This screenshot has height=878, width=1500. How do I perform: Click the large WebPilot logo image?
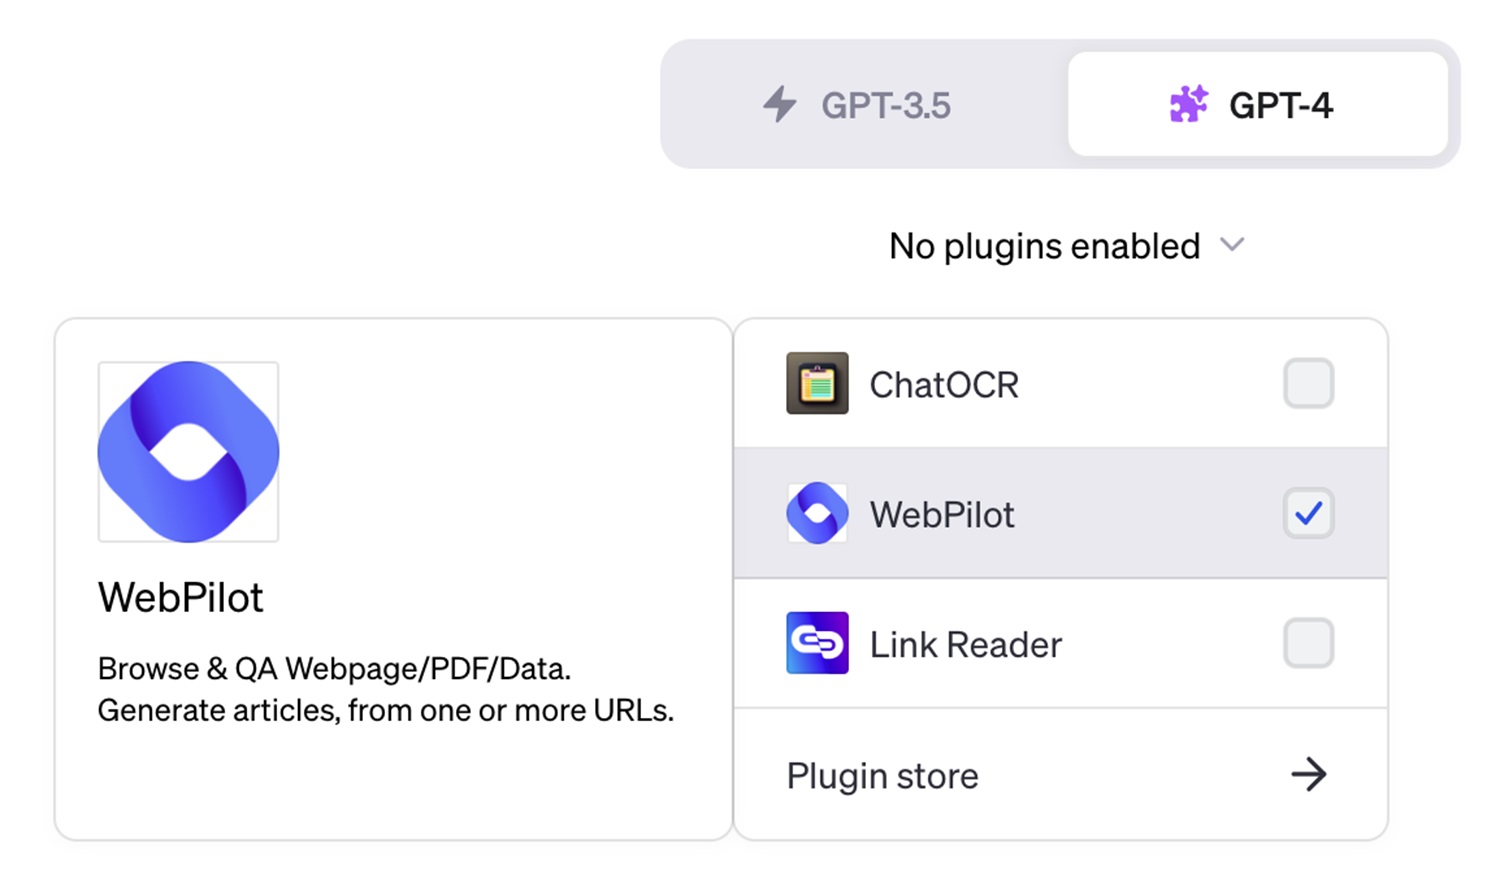[x=188, y=452]
